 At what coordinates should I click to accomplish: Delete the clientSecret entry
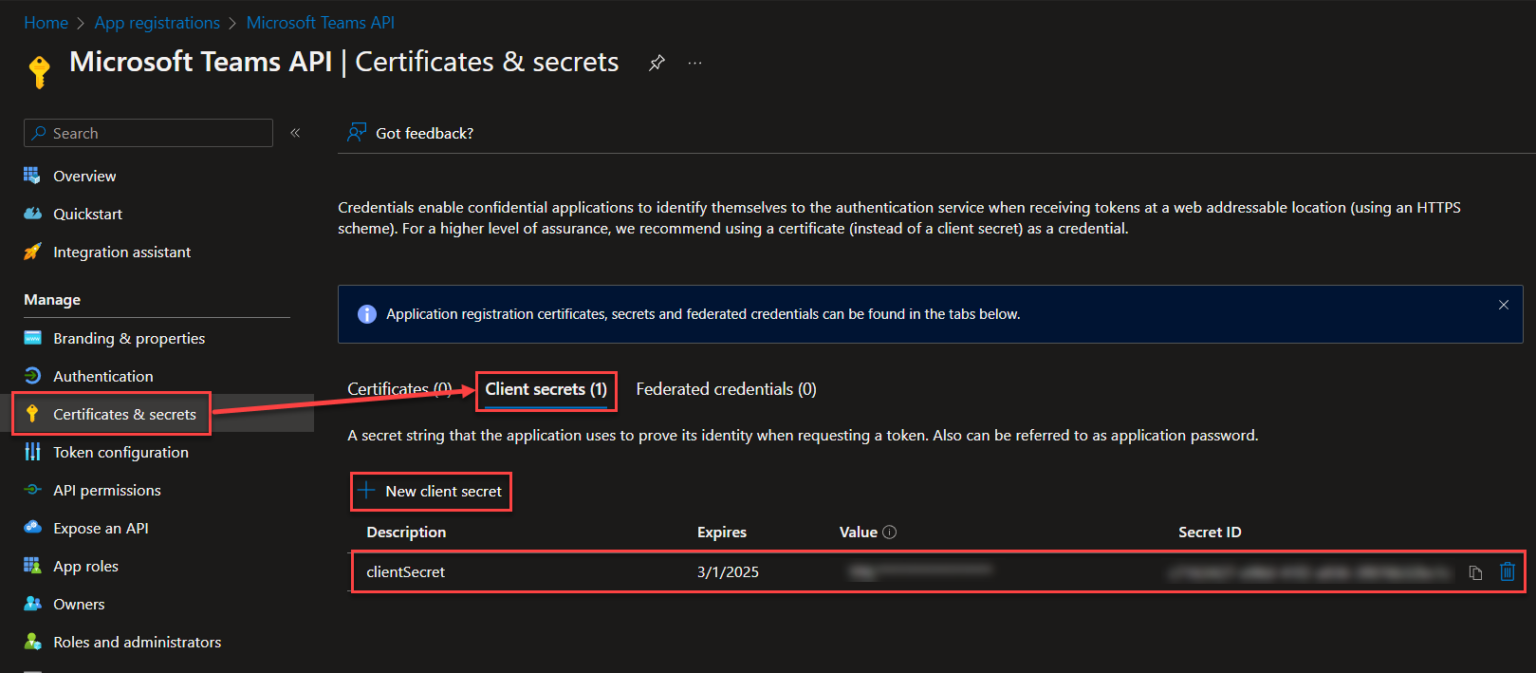point(1507,570)
